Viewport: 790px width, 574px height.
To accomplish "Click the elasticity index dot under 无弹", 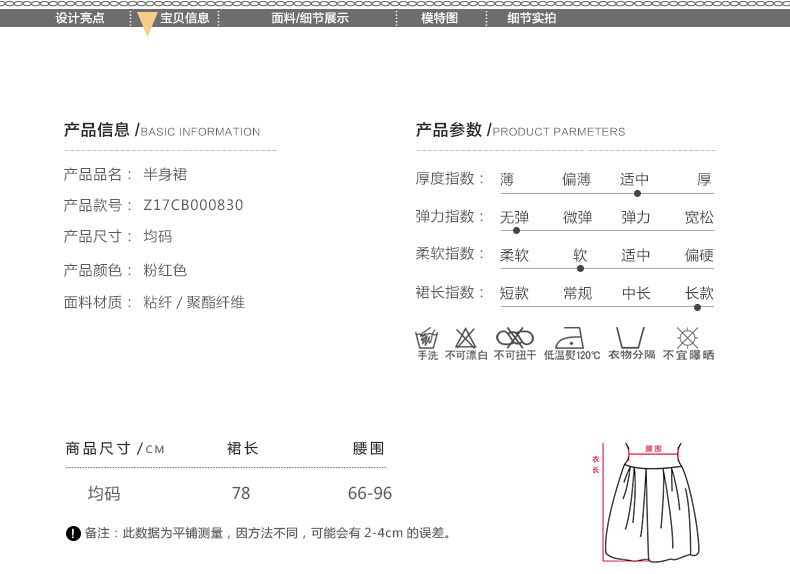I will (516, 230).
